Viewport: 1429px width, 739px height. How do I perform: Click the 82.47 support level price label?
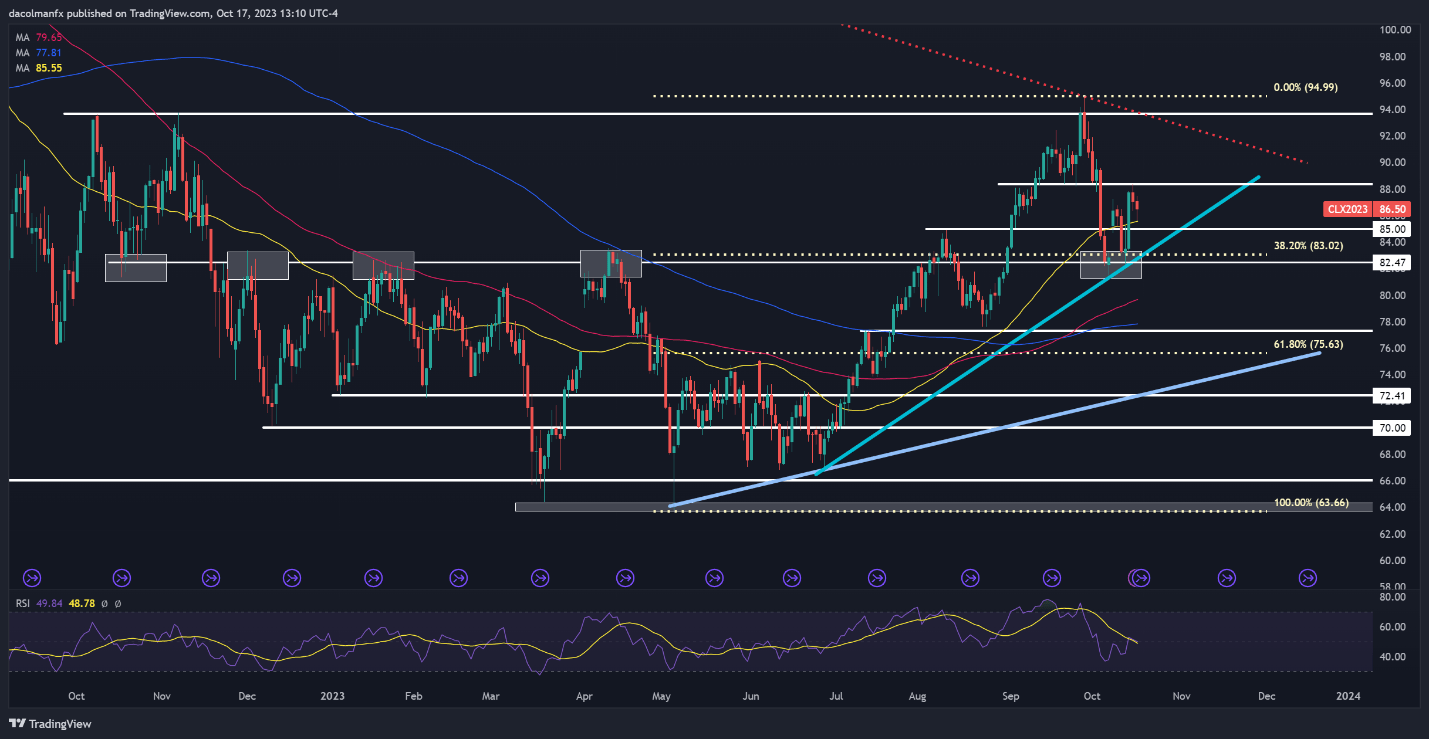click(1393, 262)
